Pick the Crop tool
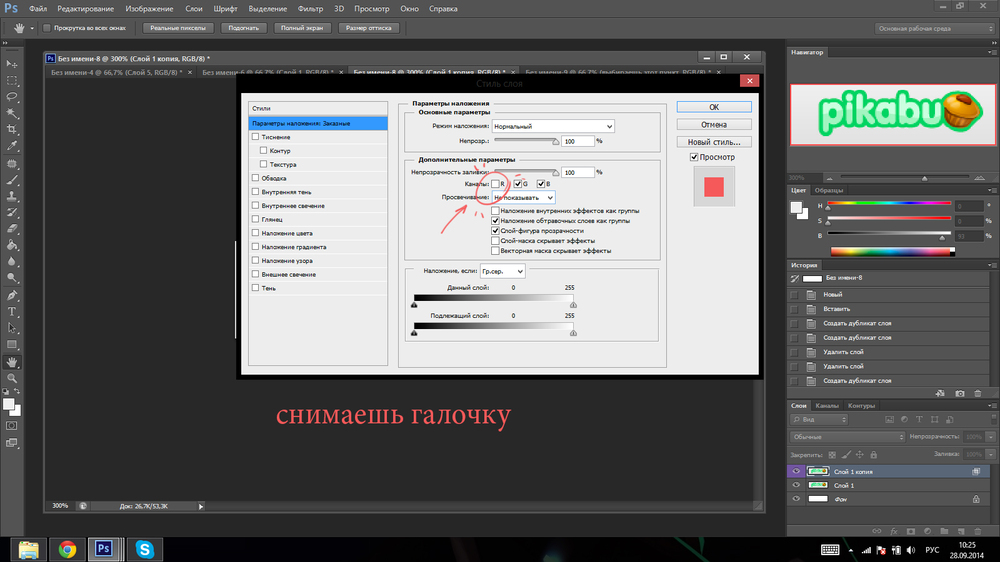The image size is (1000, 562). click(x=13, y=129)
